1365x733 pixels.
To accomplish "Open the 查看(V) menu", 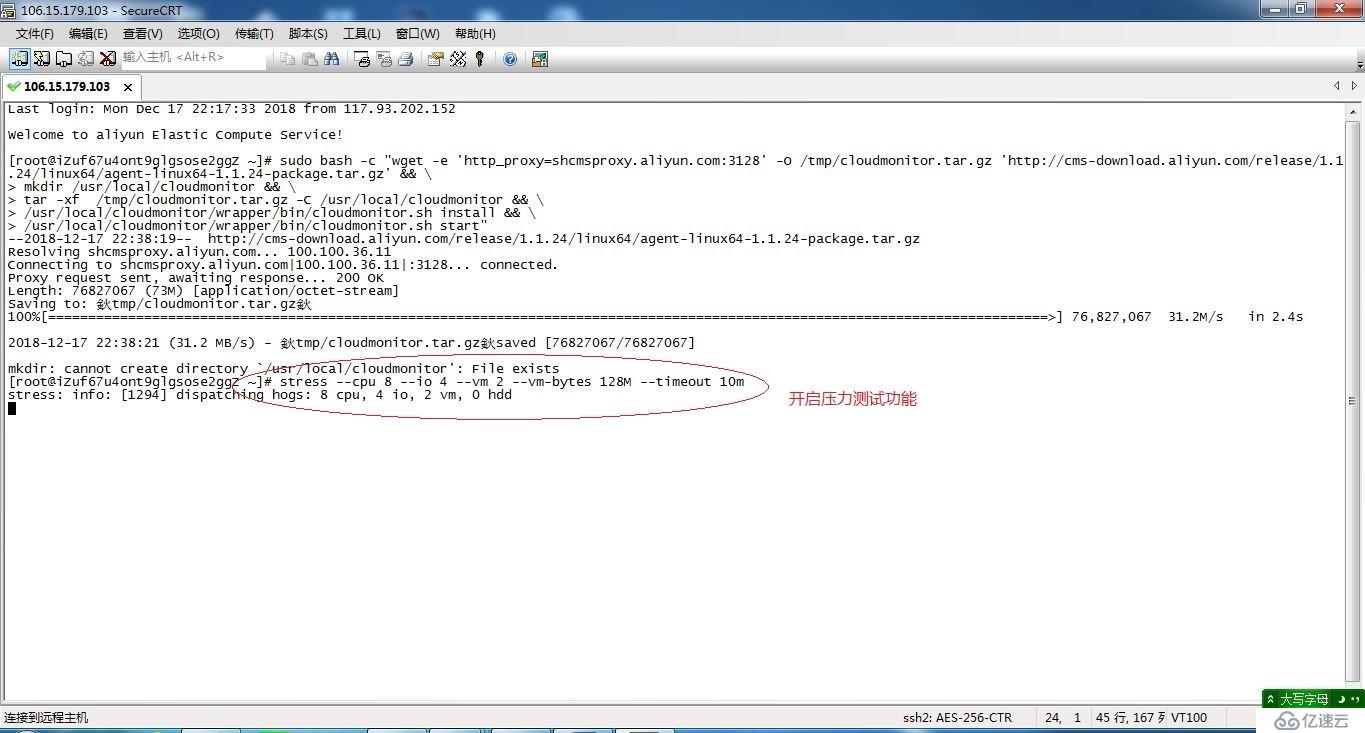I will tap(143, 34).
